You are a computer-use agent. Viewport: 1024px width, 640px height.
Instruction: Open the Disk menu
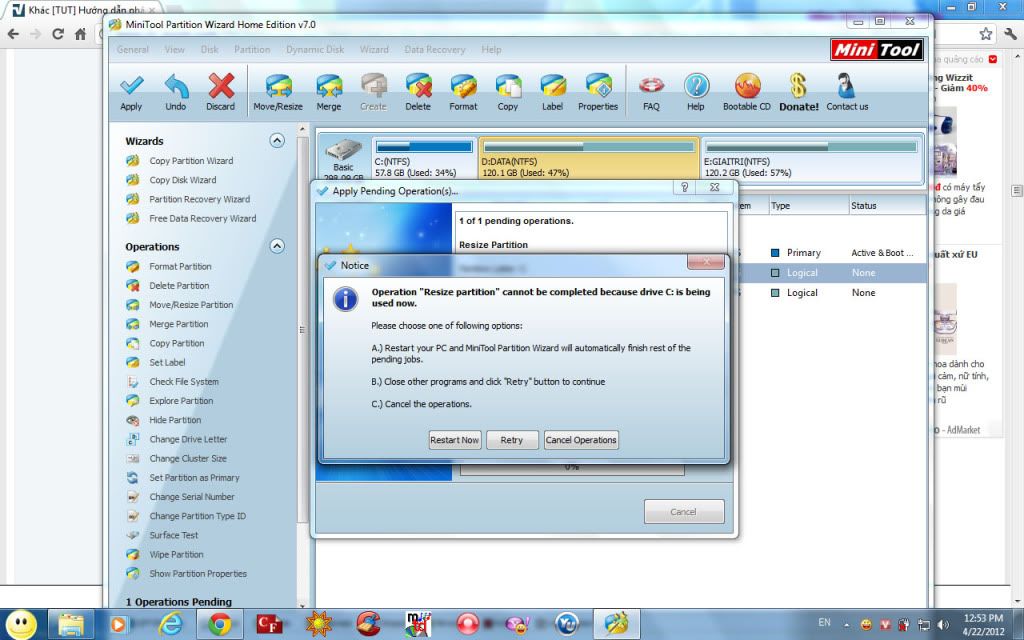[x=210, y=50]
